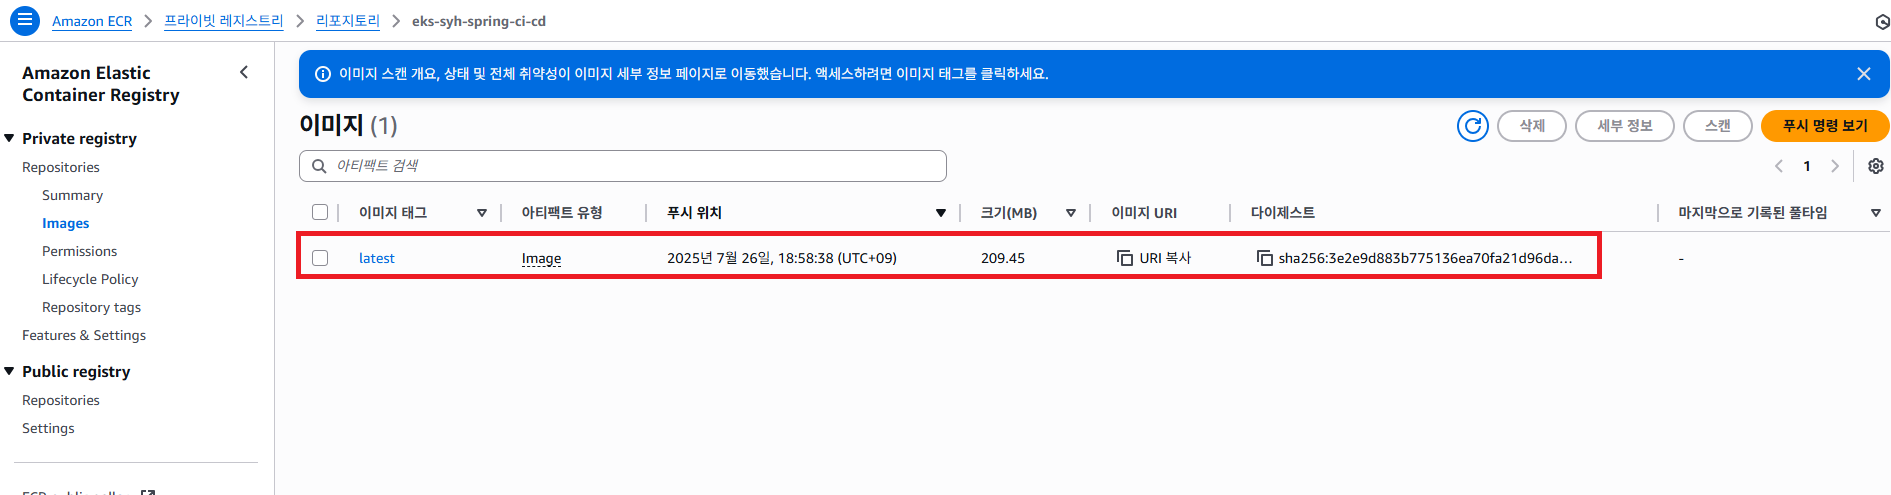This screenshot has width=1891, height=495.
Task: Collapse the Private registry section
Action: [x=9, y=138]
